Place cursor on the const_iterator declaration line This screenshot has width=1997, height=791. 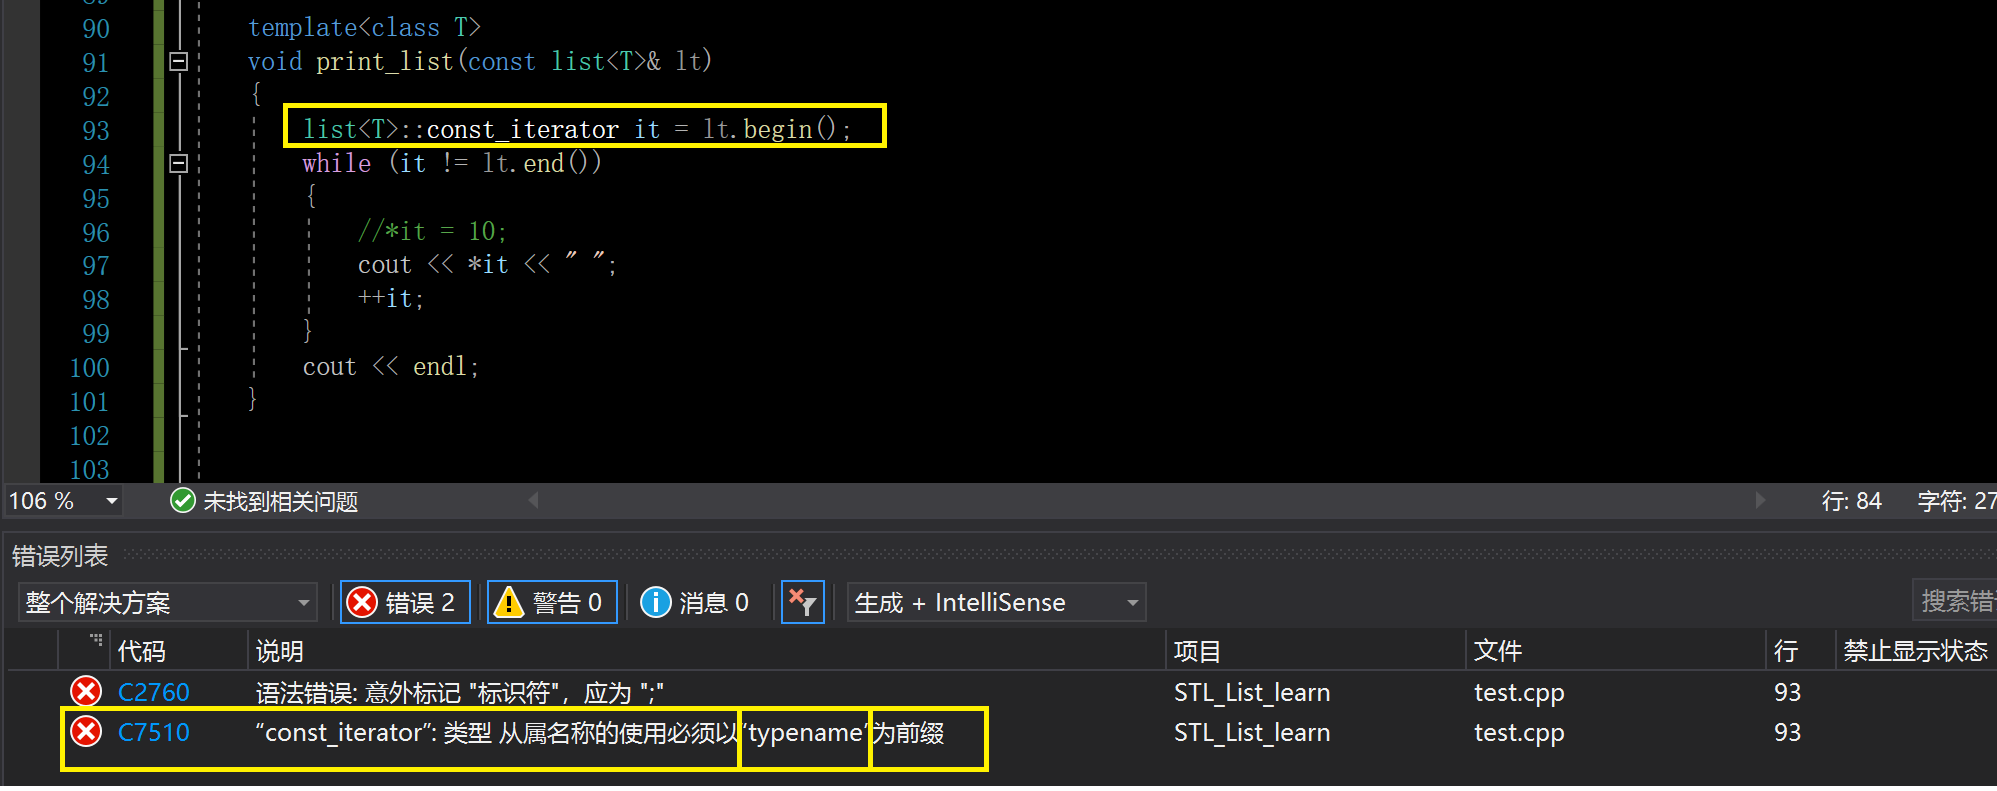(x=577, y=130)
